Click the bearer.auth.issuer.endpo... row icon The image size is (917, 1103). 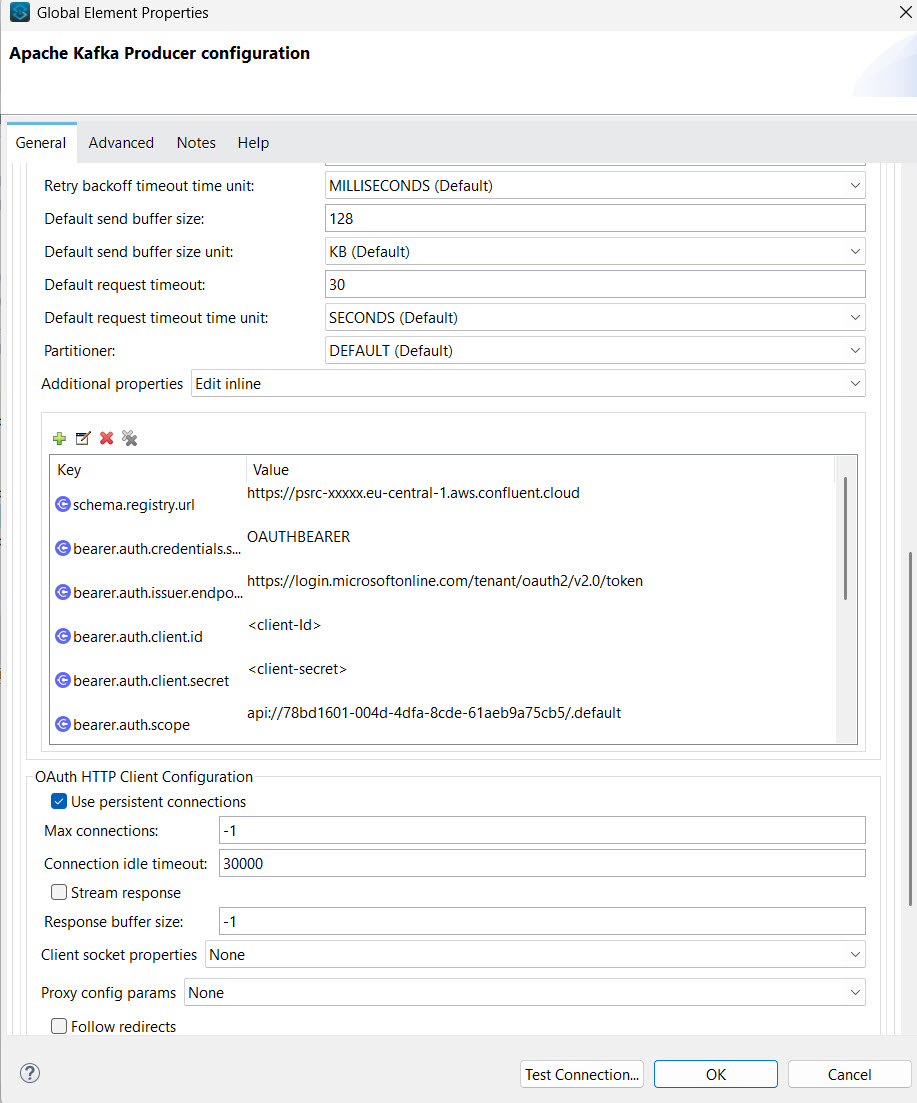(63, 592)
